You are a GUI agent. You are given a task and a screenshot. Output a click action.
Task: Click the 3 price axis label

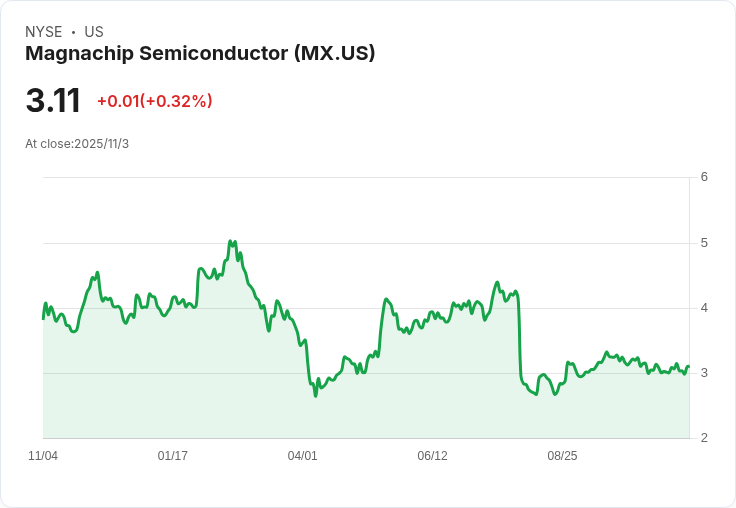(x=704, y=373)
